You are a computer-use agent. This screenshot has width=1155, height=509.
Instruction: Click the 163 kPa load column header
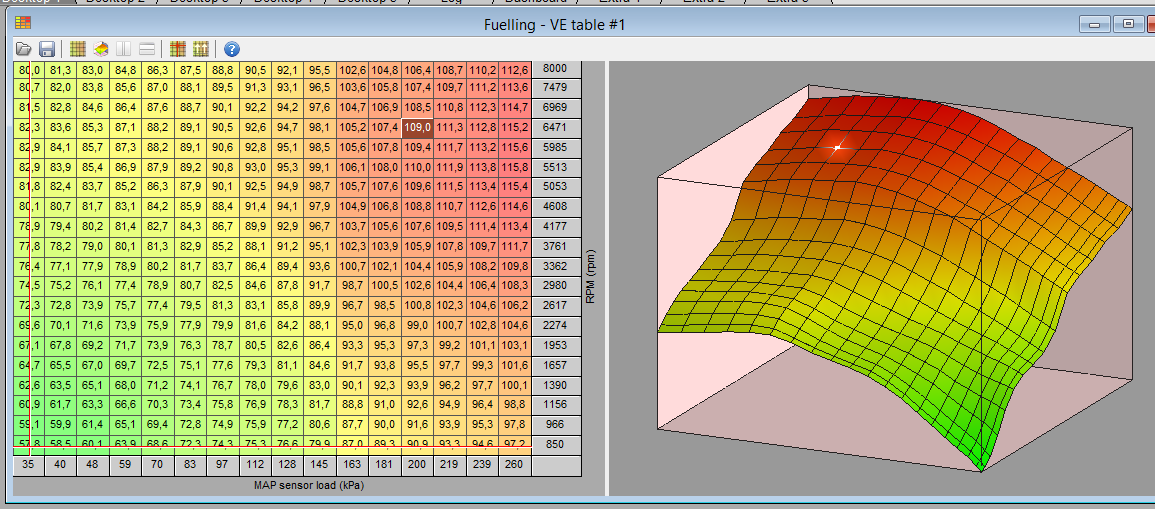coord(352,465)
